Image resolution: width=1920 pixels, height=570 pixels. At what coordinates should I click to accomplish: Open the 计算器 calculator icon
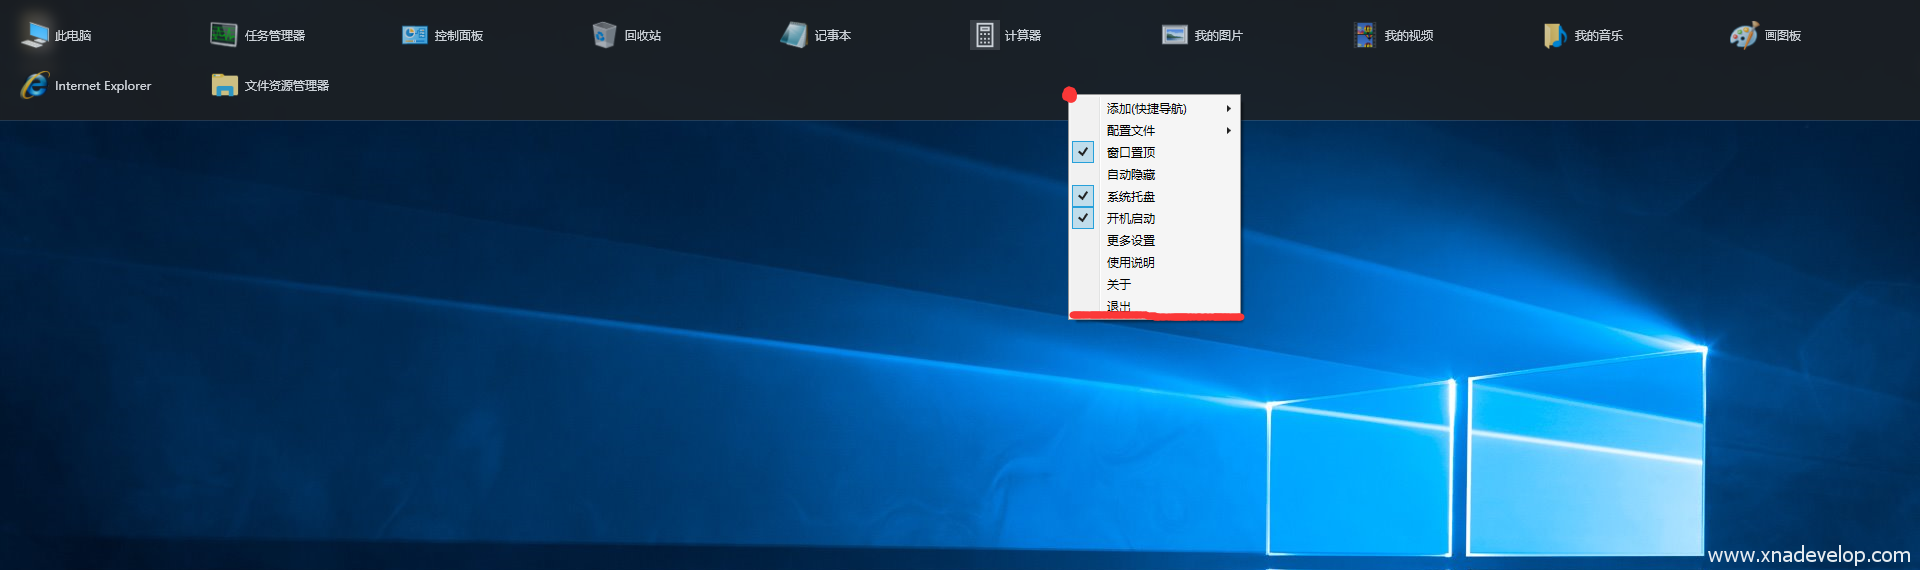tap(984, 35)
